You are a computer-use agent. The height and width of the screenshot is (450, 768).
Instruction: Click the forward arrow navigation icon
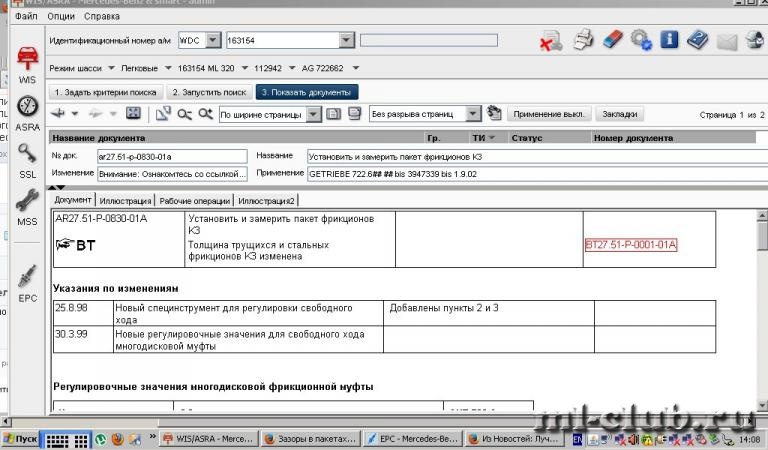[x=96, y=114]
